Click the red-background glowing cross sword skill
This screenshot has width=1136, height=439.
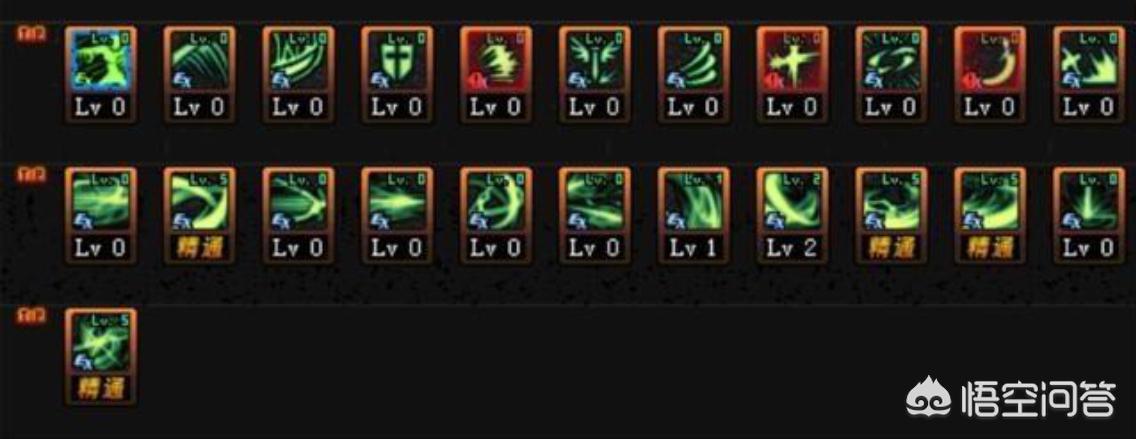click(792, 61)
